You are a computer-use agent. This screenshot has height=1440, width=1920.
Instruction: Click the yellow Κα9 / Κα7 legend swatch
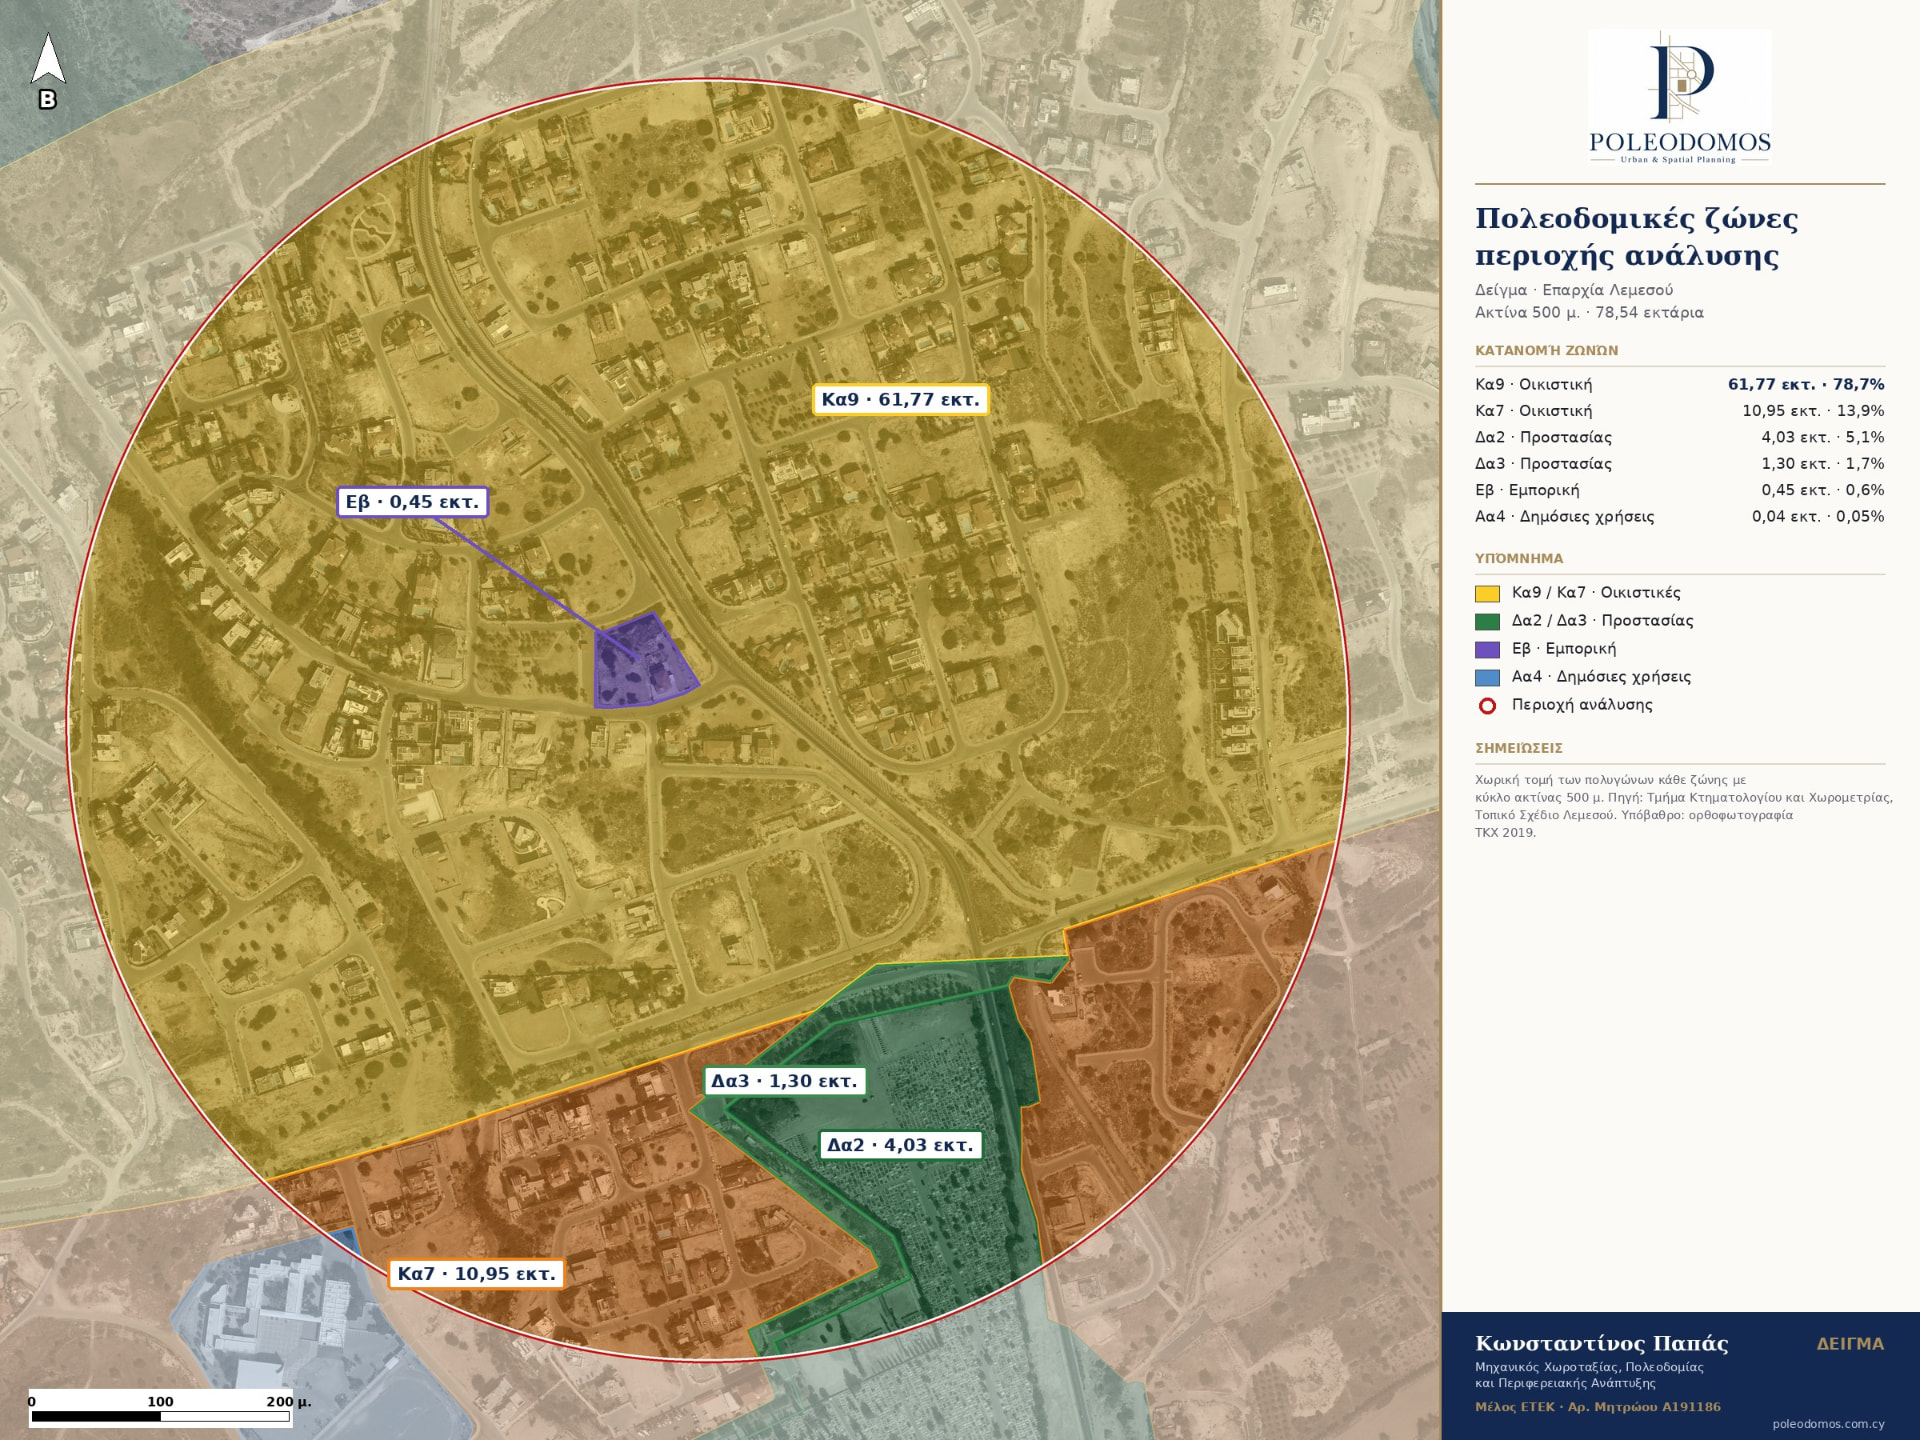(1487, 594)
